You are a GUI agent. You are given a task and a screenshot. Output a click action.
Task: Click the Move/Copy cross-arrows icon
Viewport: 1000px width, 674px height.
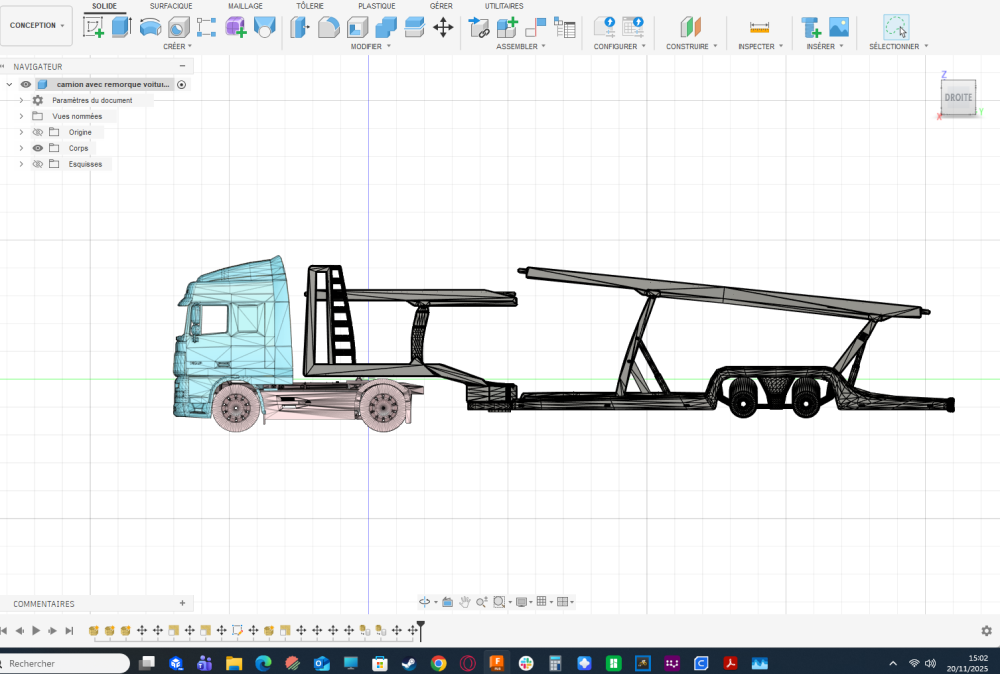tap(443, 27)
